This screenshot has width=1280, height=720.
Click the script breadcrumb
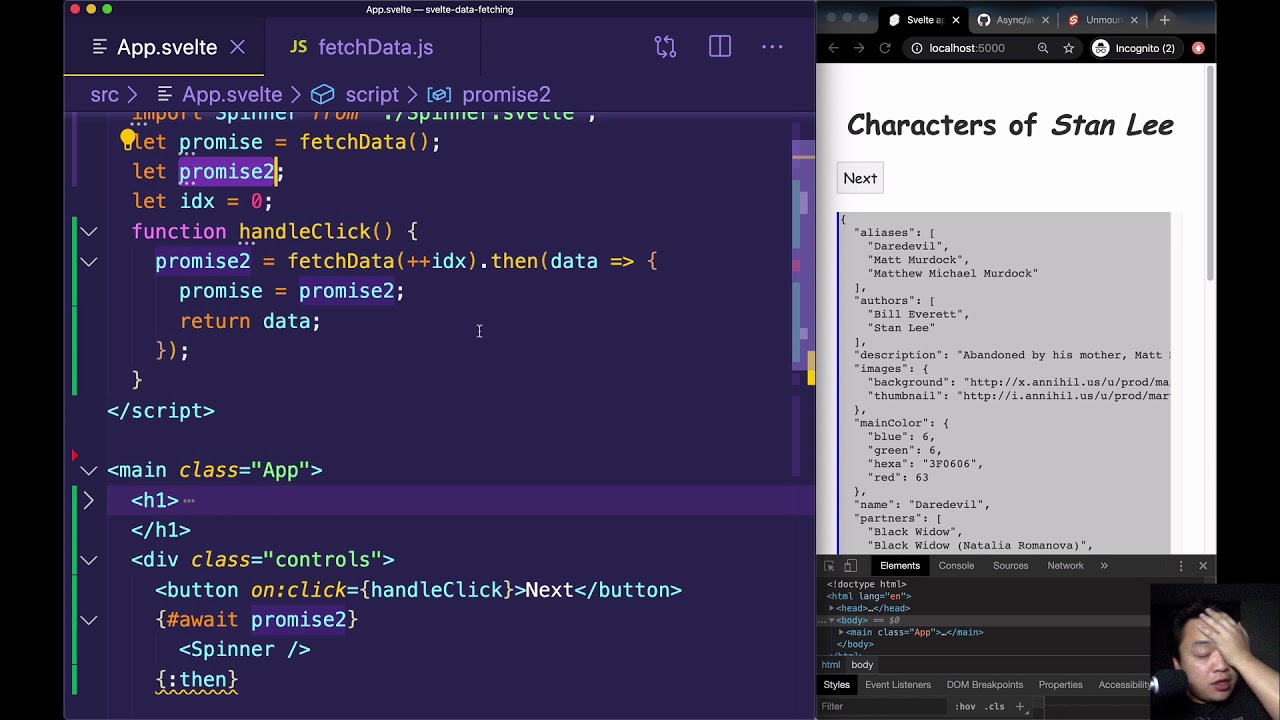[372, 94]
